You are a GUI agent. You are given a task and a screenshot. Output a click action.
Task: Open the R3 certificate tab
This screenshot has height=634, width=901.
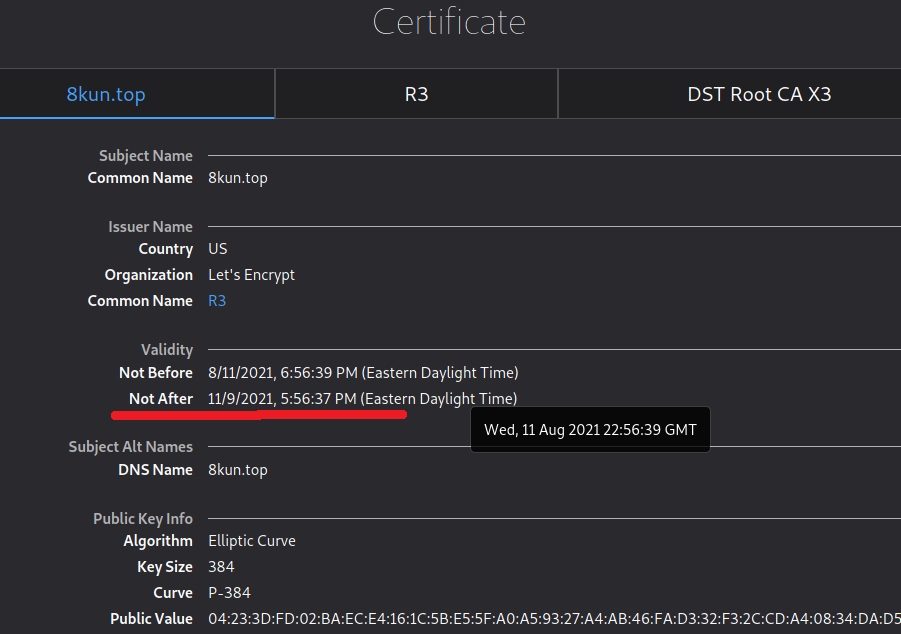417,94
